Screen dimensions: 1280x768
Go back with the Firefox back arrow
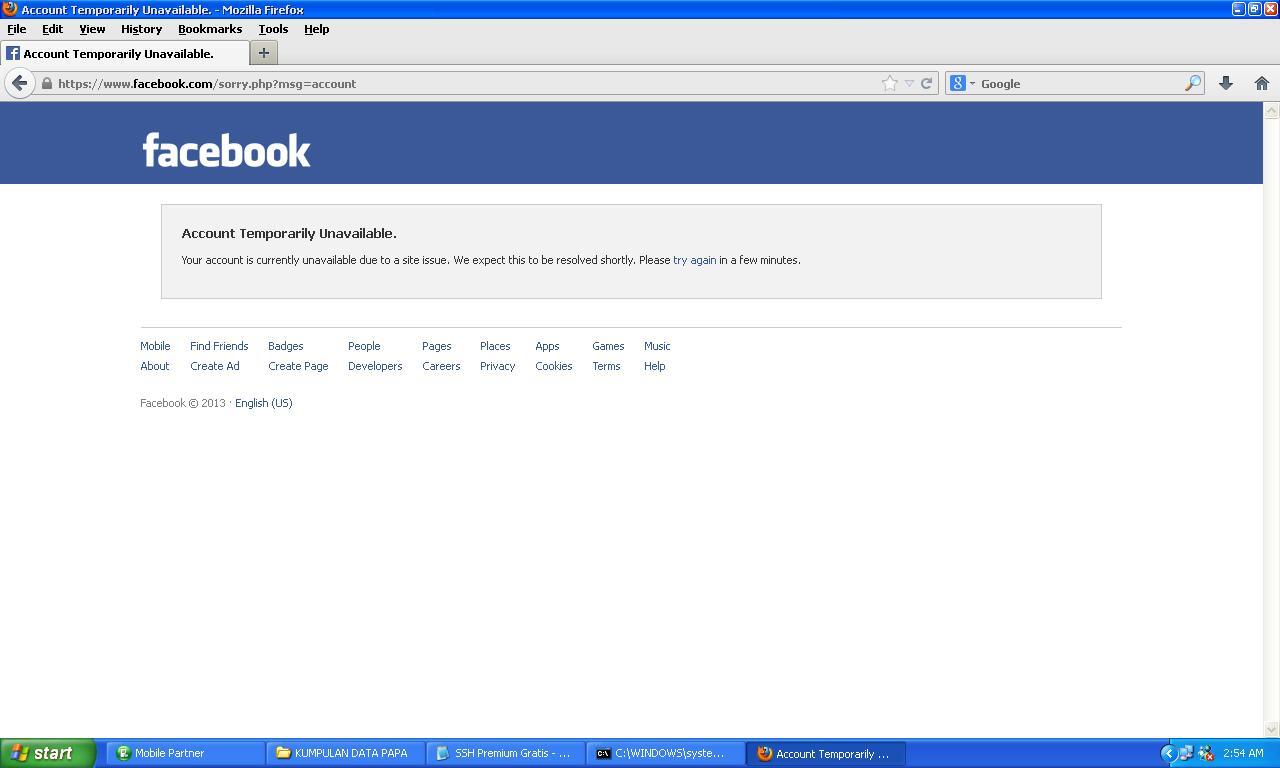pyautogui.click(x=19, y=83)
